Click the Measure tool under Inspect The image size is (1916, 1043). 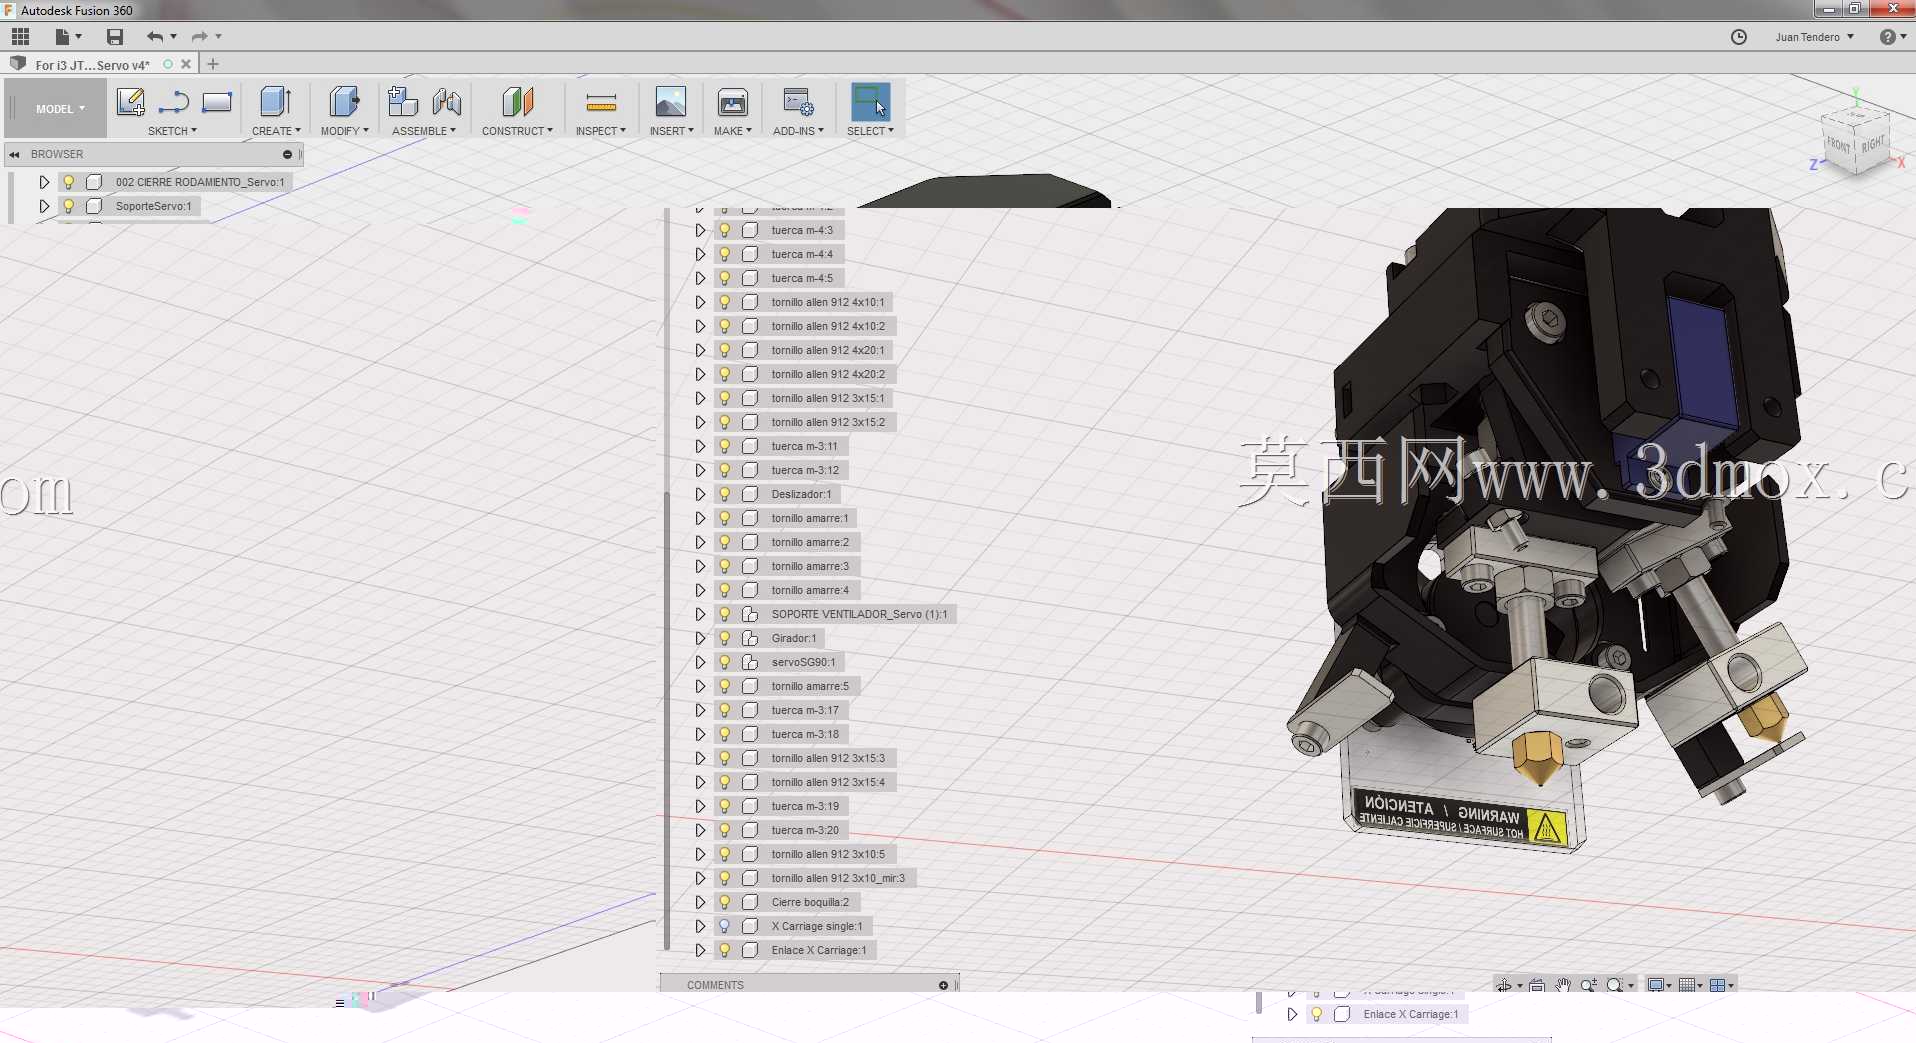coord(601,102)
